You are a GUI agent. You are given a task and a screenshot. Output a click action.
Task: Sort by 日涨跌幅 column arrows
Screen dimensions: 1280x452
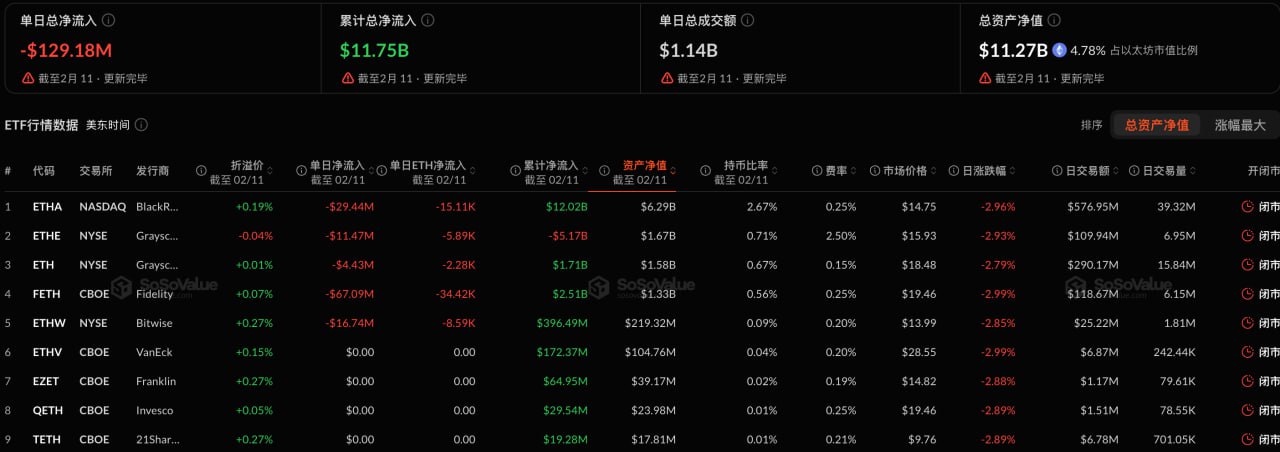(x=1014, y=171)
